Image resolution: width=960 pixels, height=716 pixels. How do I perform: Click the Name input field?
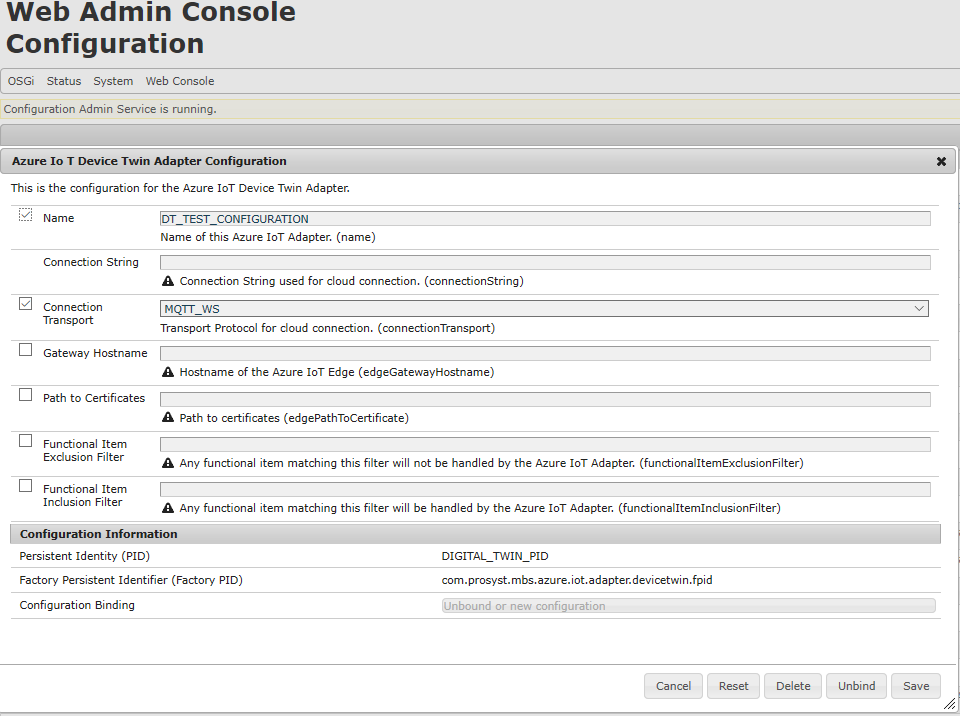click(545, 218)
